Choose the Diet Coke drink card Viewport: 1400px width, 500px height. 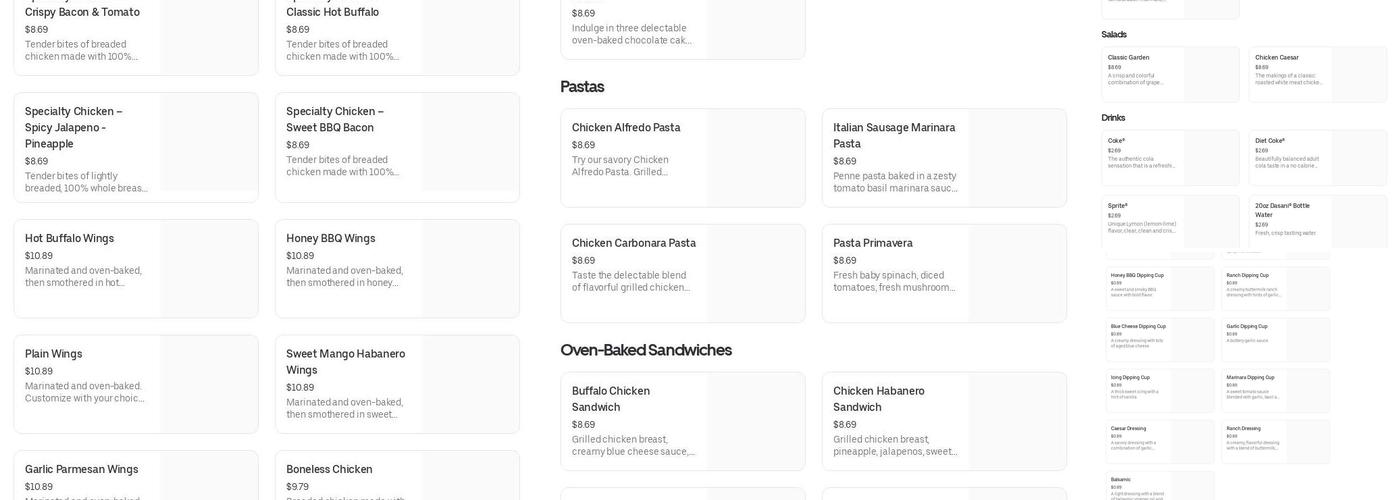pos(1317,158)
